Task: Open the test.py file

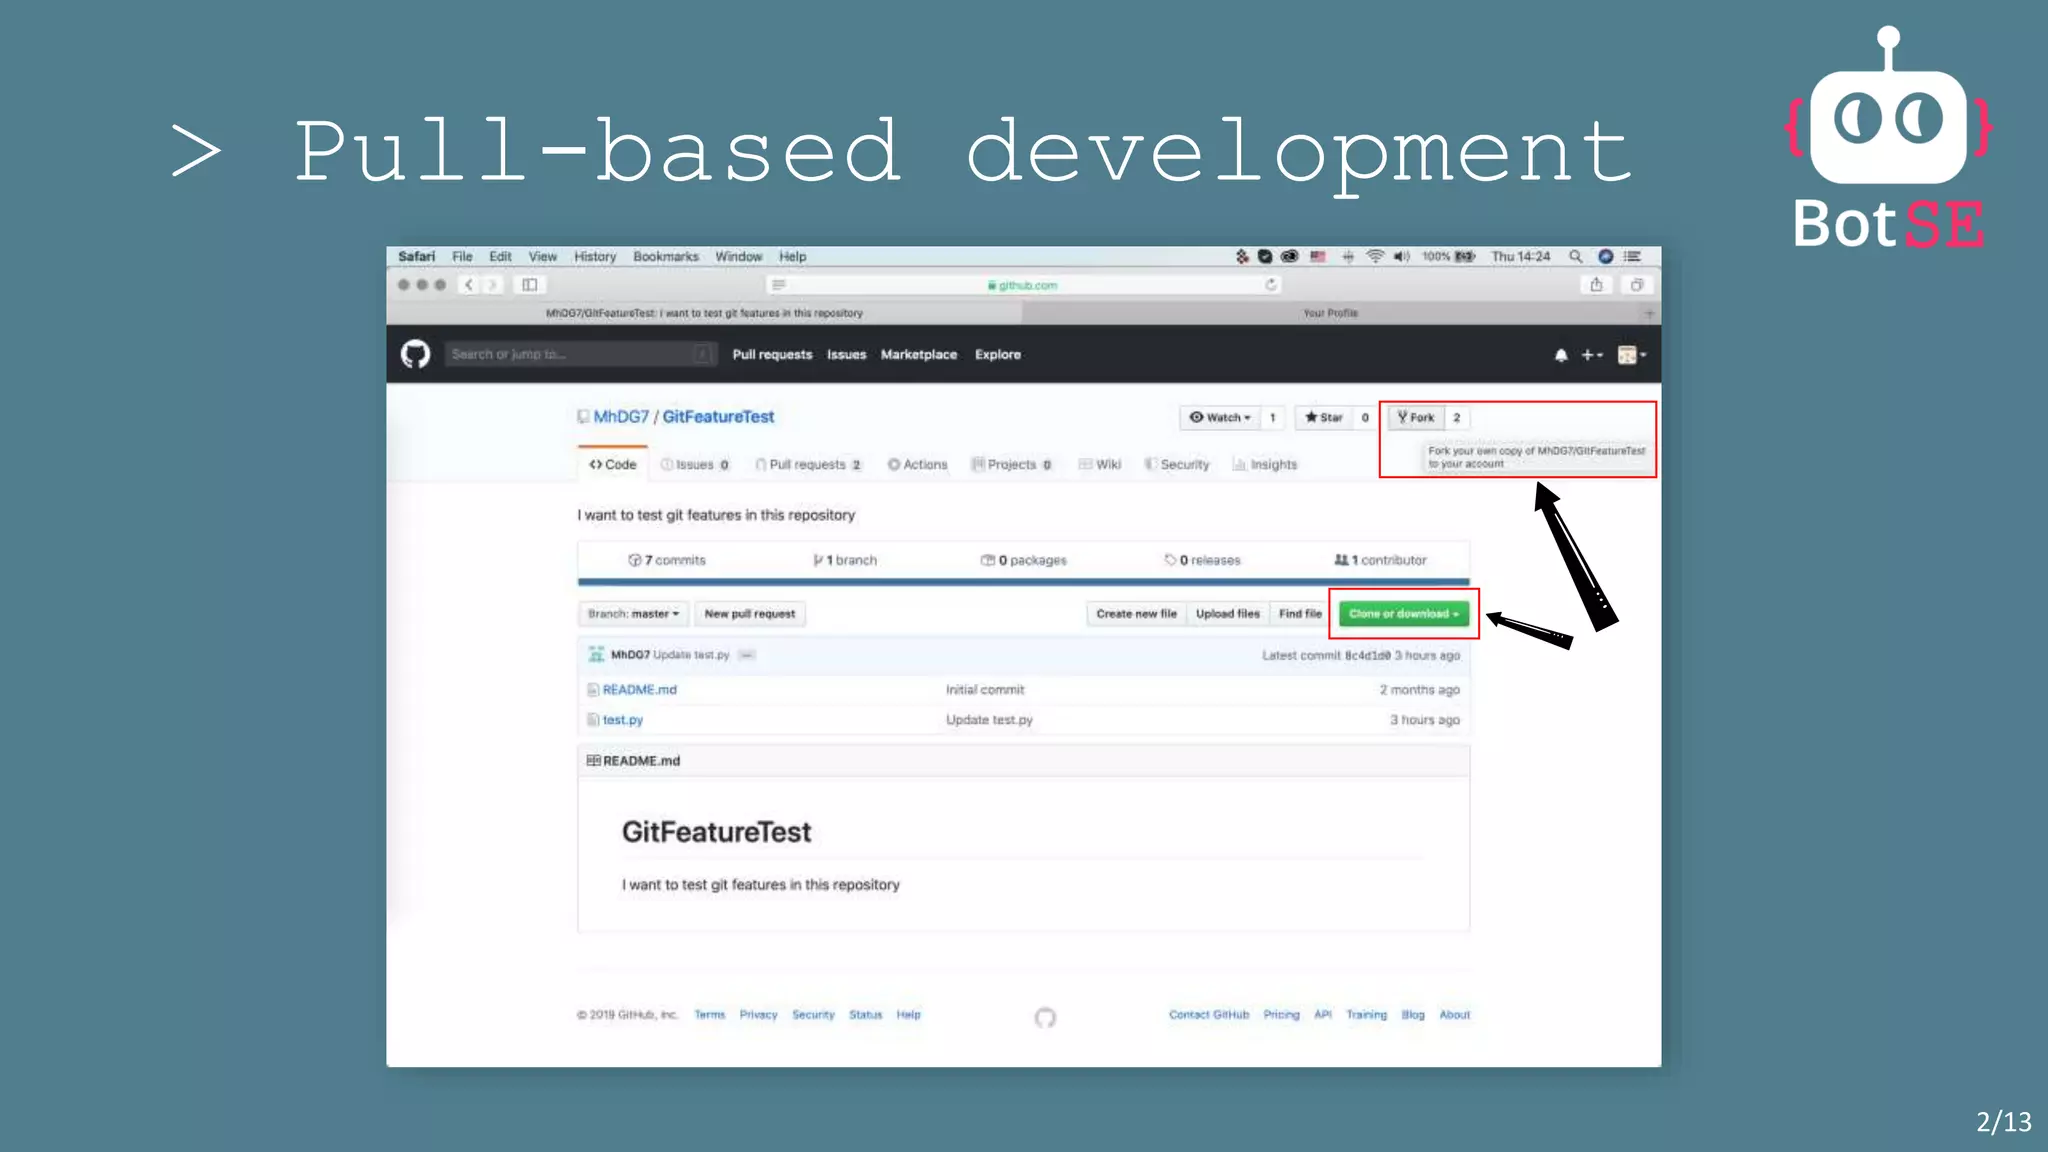Action: [622, 720]
